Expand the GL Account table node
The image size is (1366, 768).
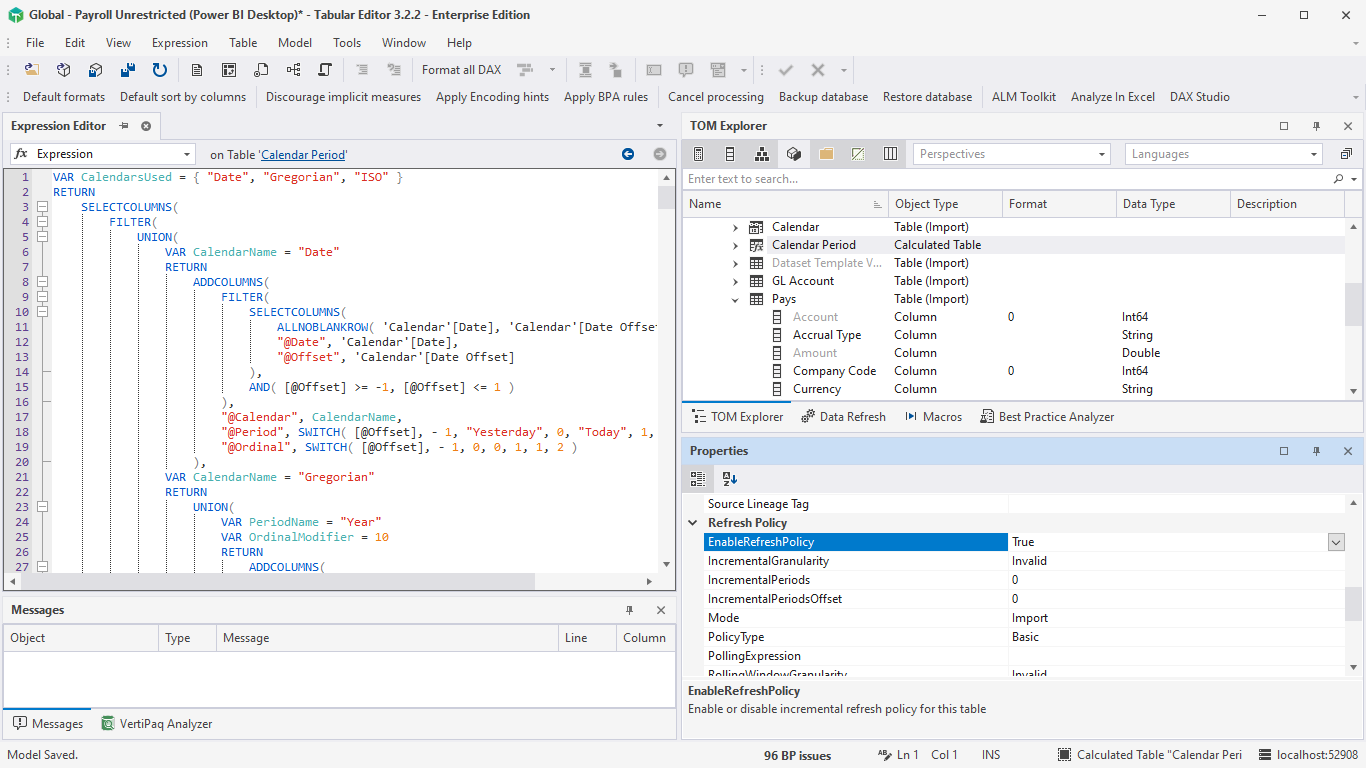[735, 281]
